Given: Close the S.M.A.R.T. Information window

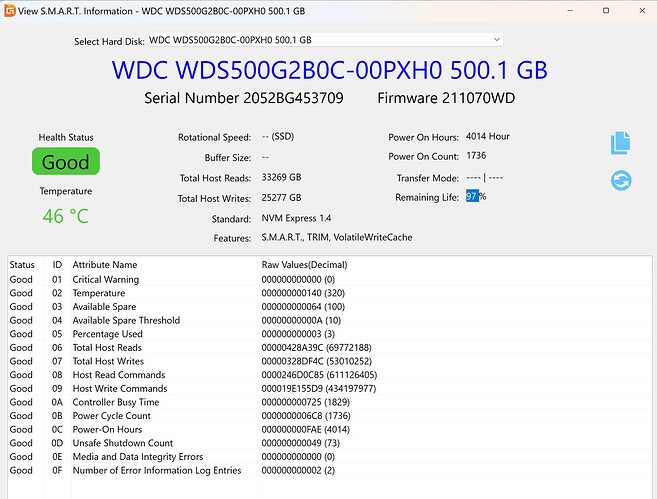Looking at the screenshot, I should coord(642,10).
